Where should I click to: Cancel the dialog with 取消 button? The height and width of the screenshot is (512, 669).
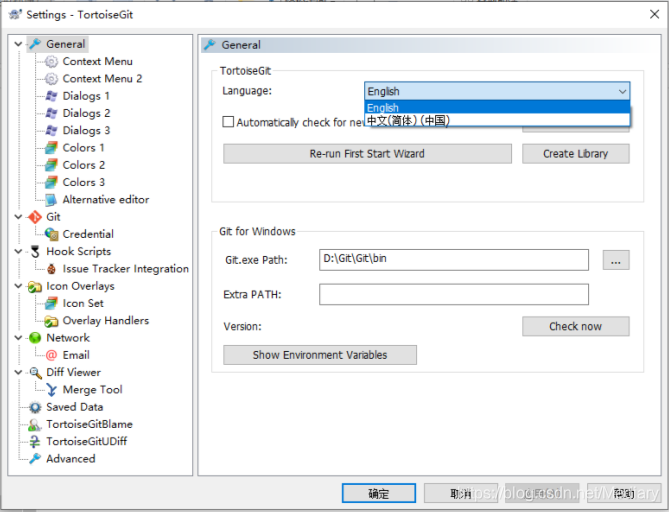pos(461,494)
